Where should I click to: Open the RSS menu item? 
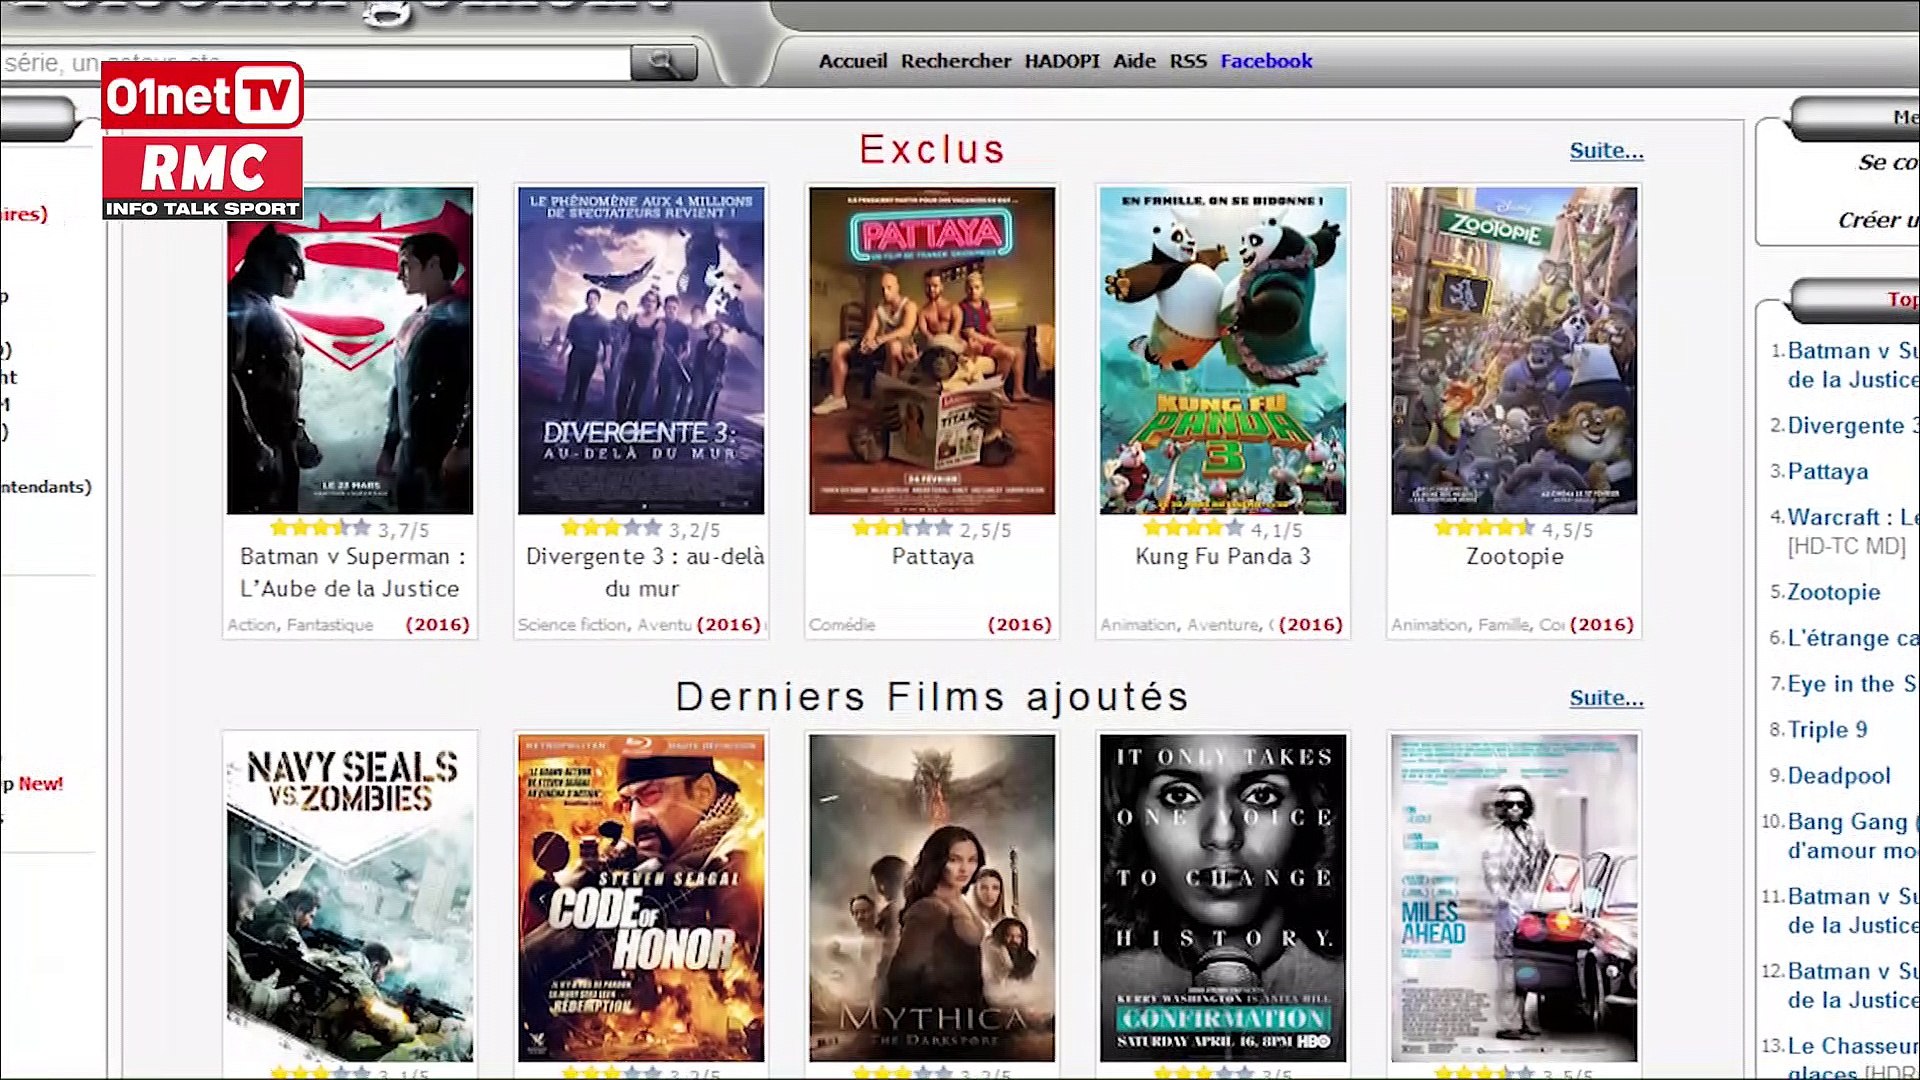pyautogui.click(x=1188, y=61)
